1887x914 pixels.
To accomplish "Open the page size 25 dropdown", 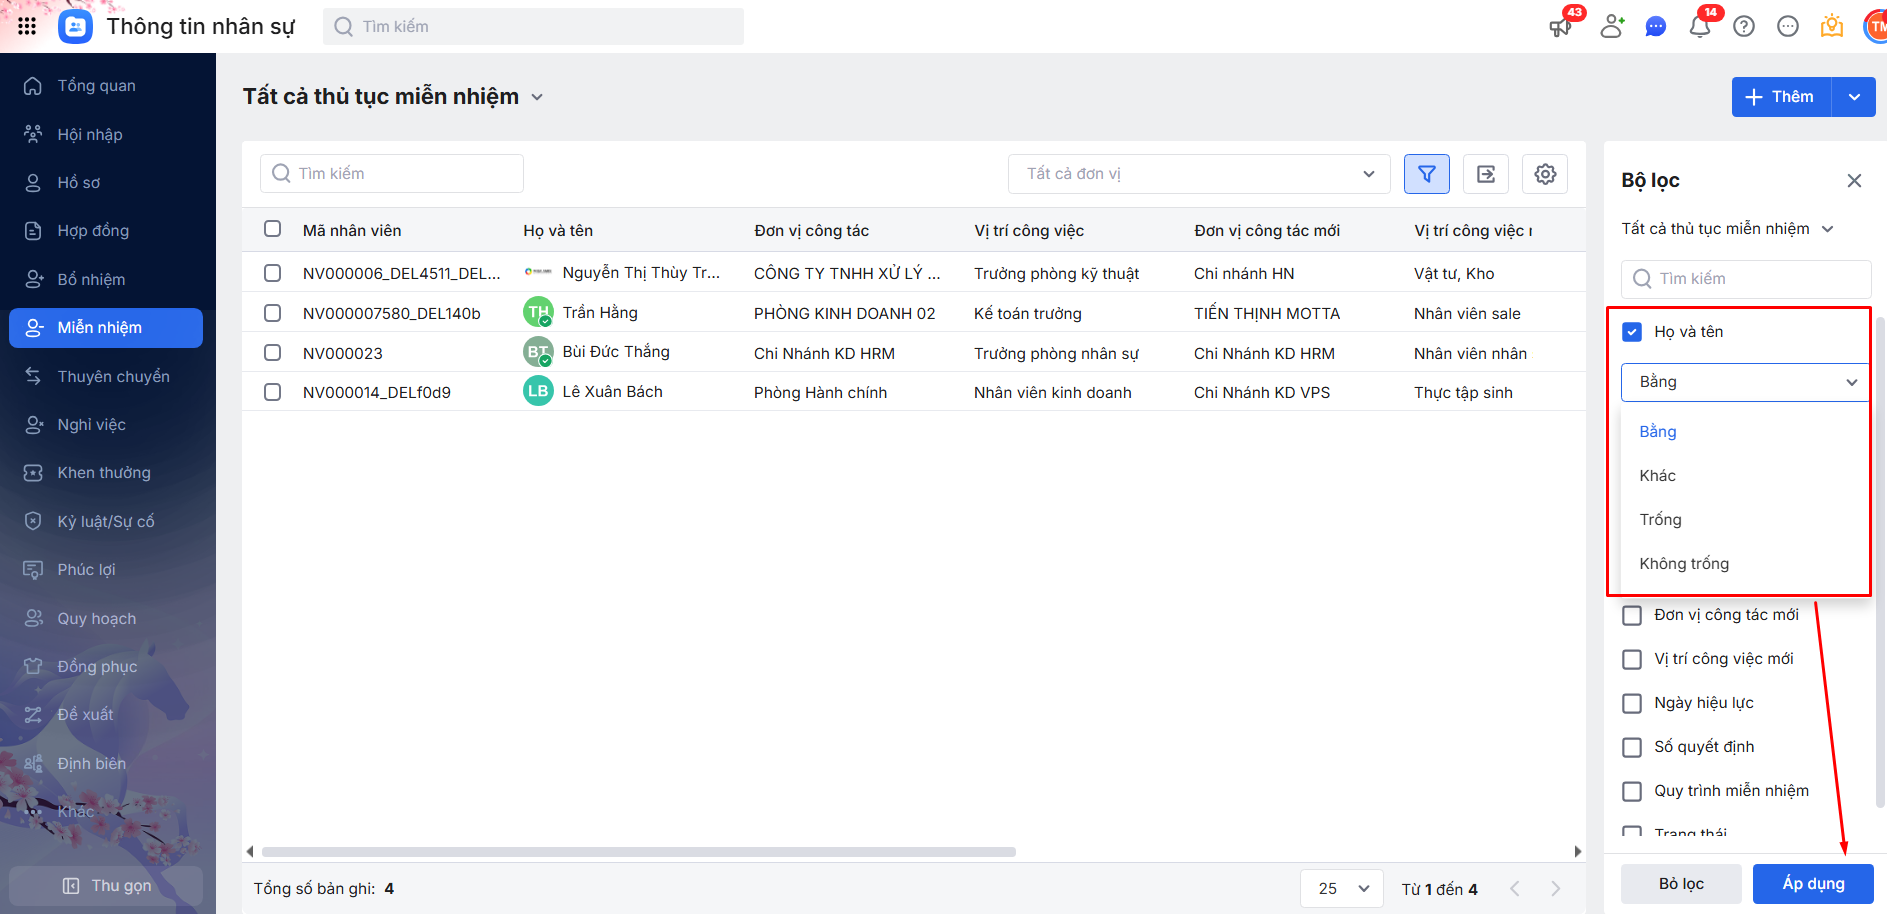I will point(1341,888).
